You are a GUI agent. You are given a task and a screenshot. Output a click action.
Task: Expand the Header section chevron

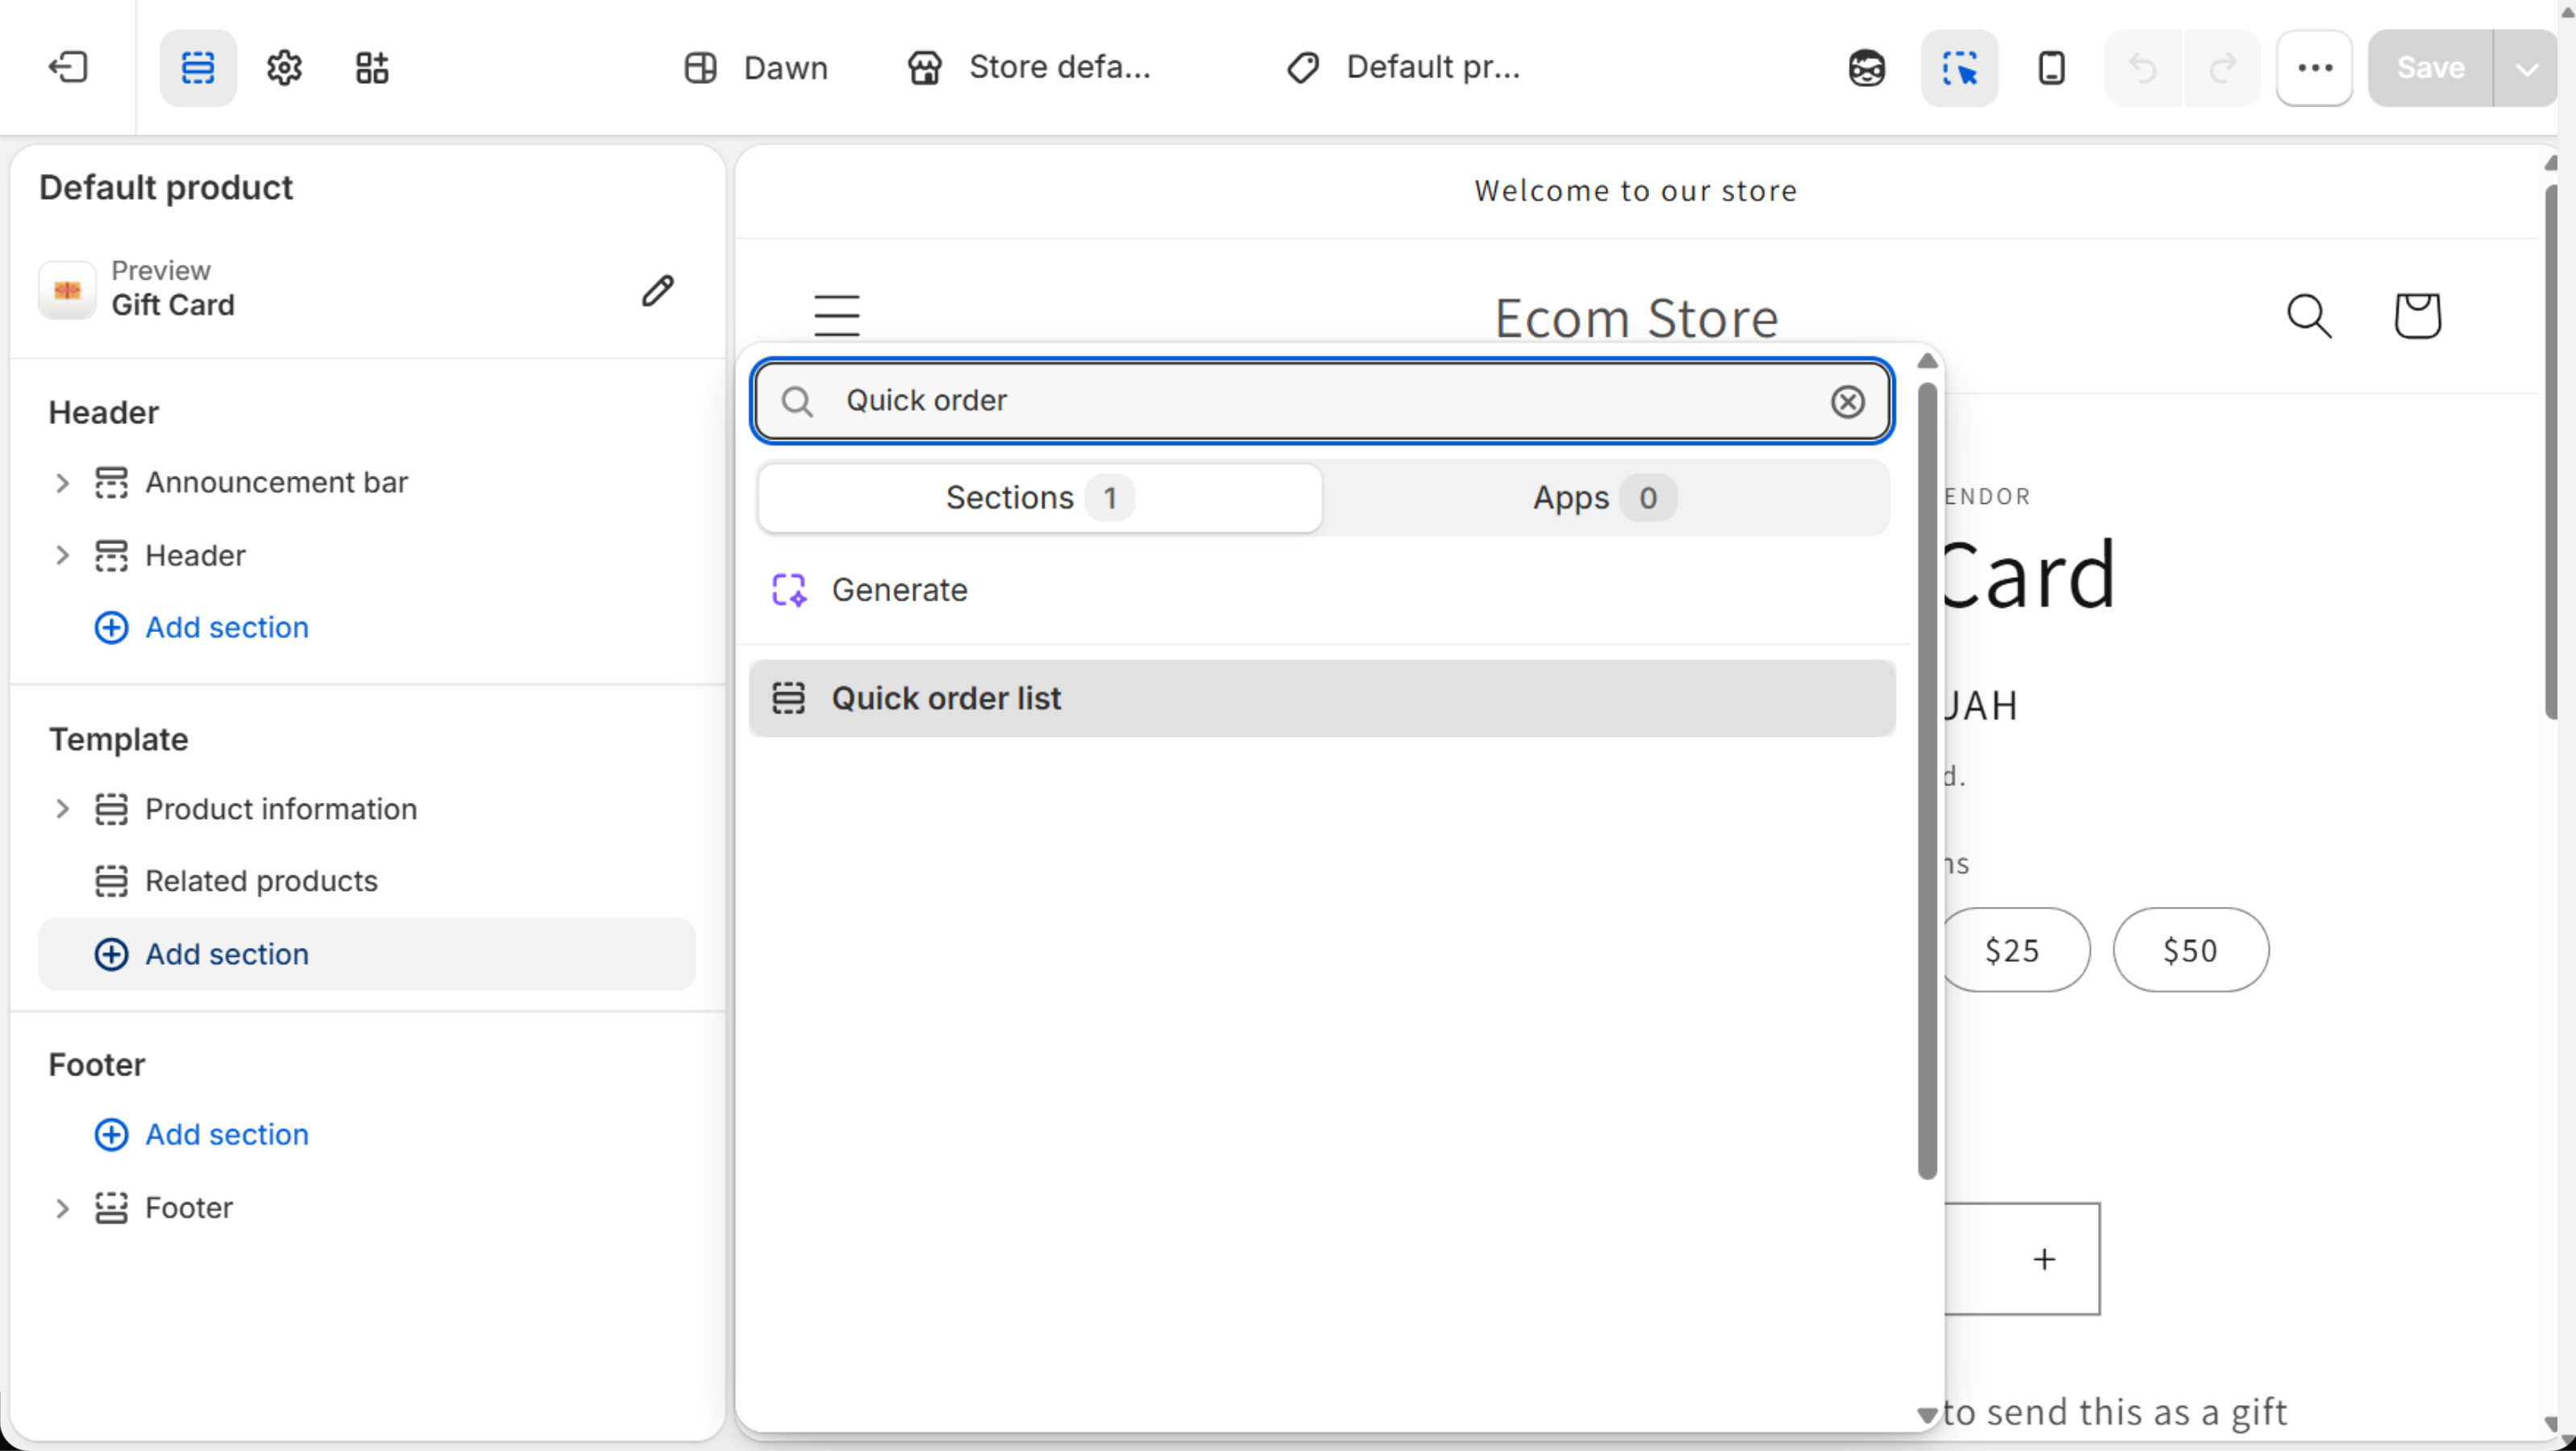62,555
